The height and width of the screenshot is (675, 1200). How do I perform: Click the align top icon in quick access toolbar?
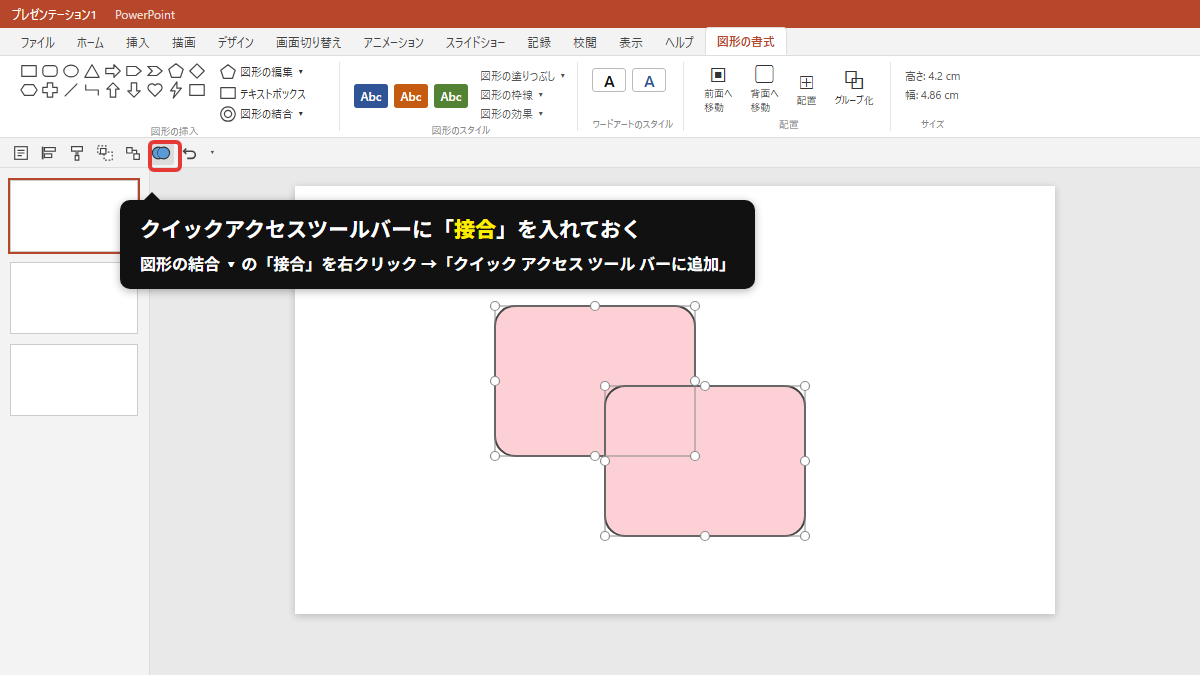tap(77, 153)
